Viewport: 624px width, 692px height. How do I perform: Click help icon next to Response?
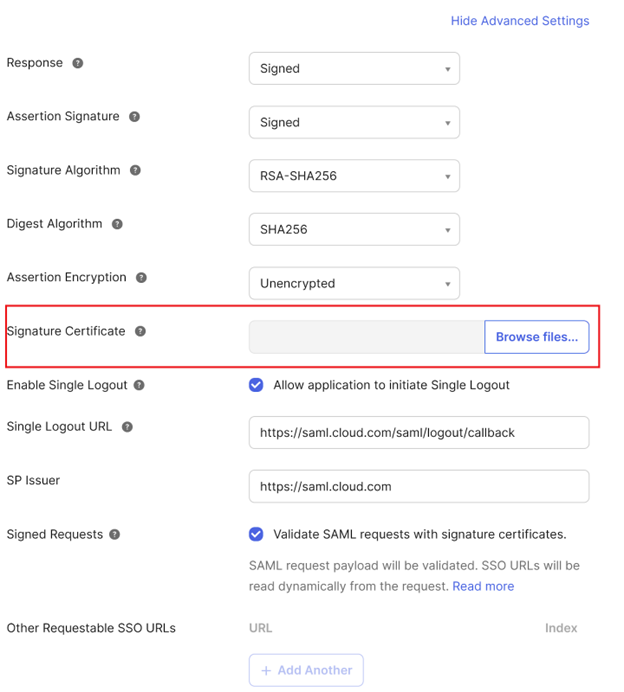[78, 63]
